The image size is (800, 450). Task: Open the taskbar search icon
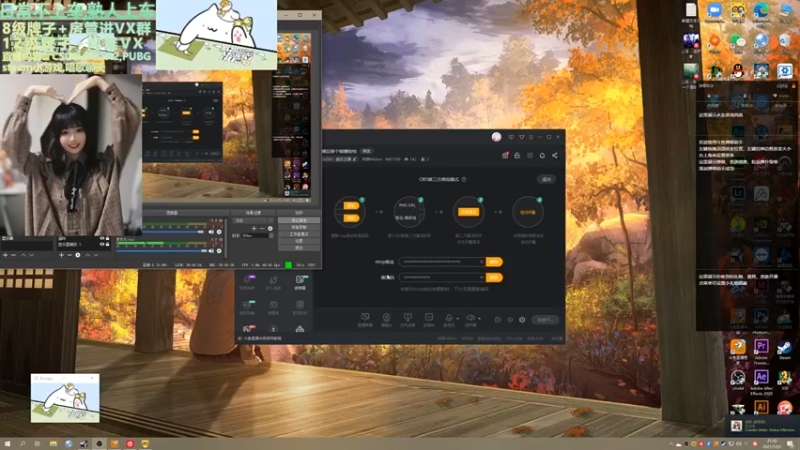tap(22, 444)
